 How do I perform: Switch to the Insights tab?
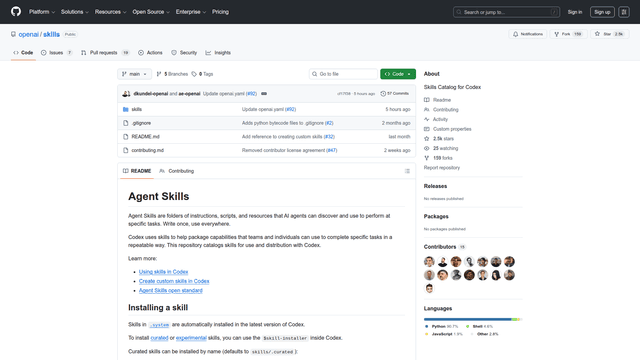[218, 53]
